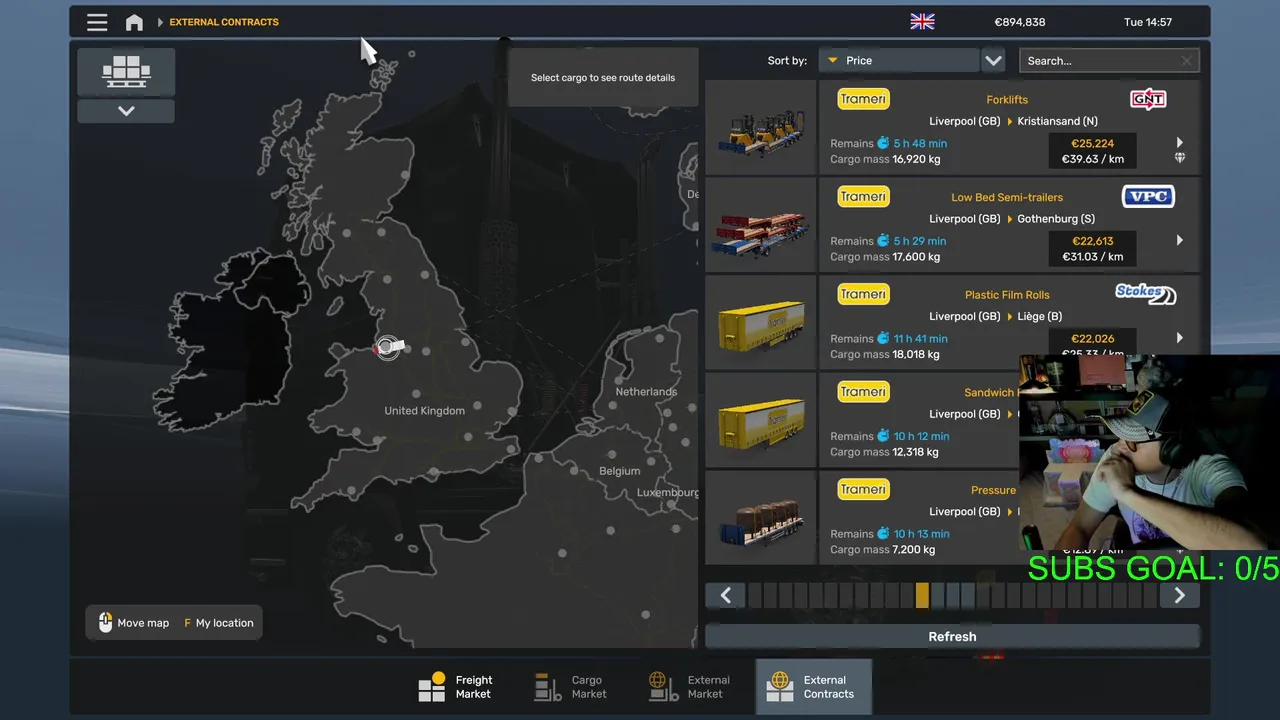Switch to Freight Market tab
This screenshot has height=720, width=1280.
(x=456, y=687)
